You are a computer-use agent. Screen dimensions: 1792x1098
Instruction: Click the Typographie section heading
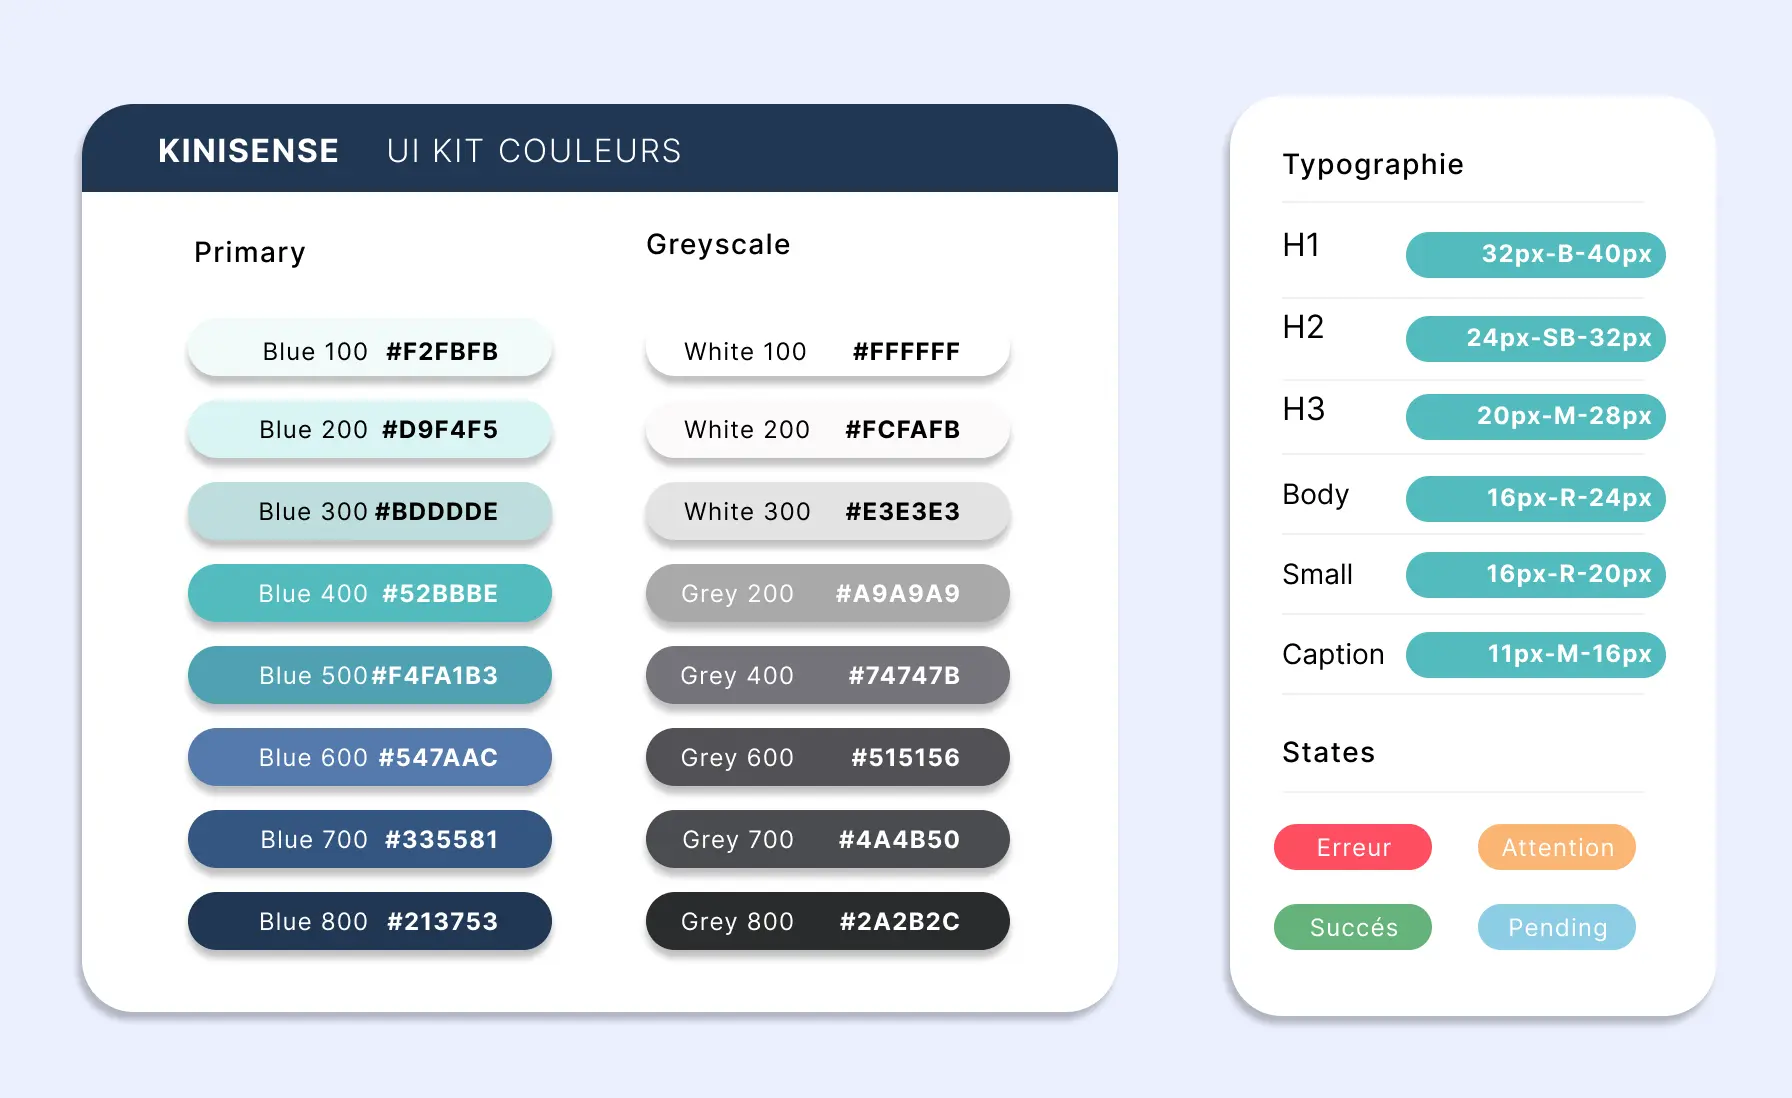pos(1372,164)
